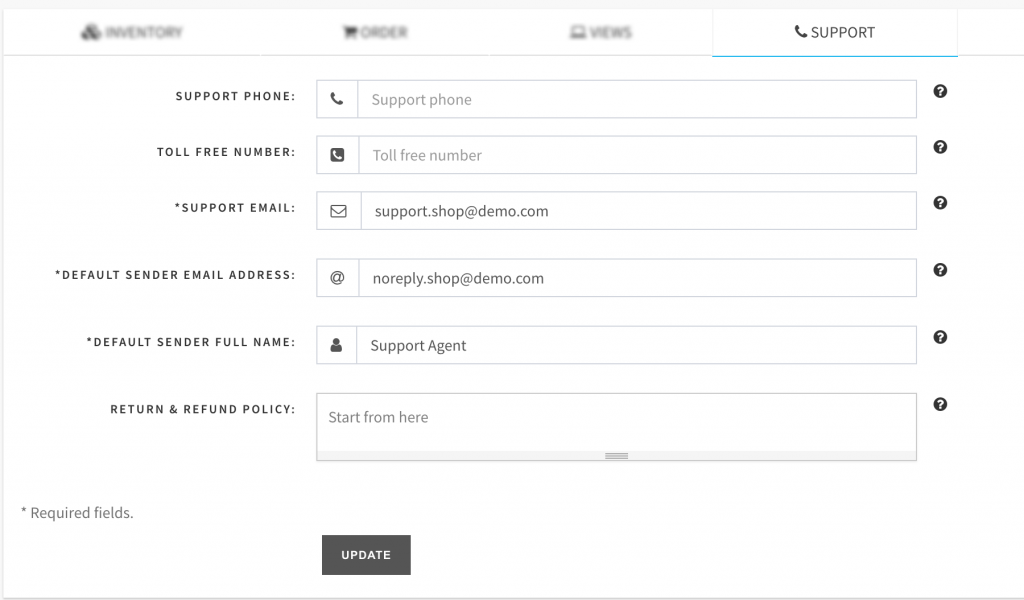Open help for Return & Refund Policy
The width and height of the screenshot is (1024, 600).
940,404
